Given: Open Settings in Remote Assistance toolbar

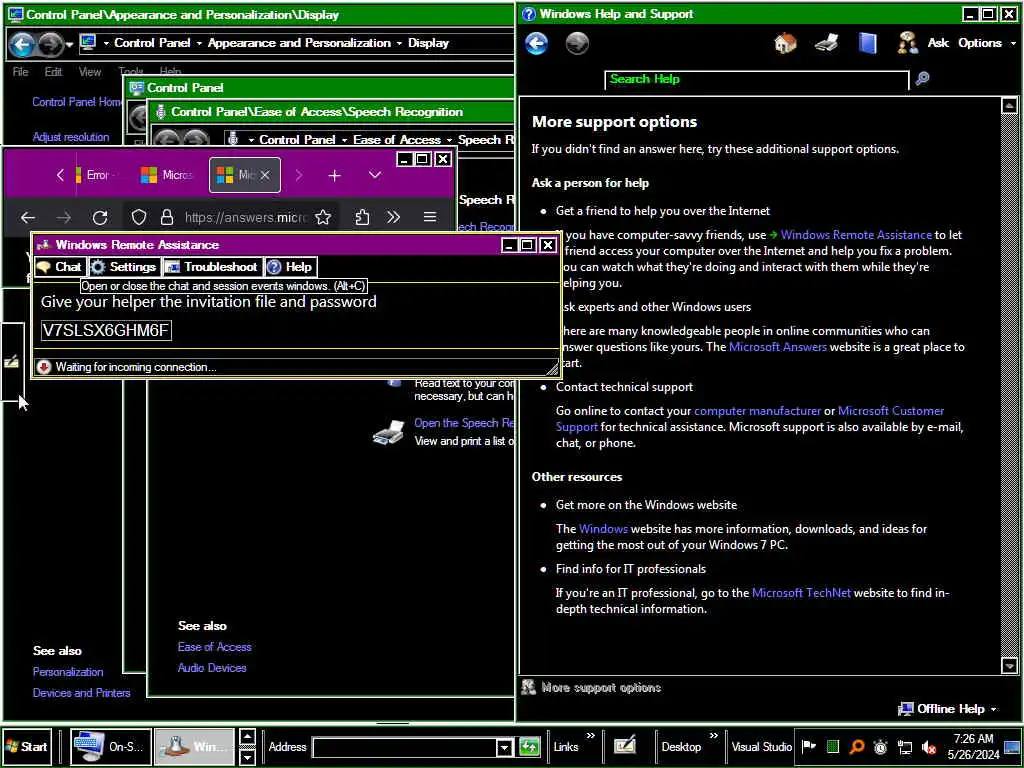Looking at the screenshot, I should [123, 266].
